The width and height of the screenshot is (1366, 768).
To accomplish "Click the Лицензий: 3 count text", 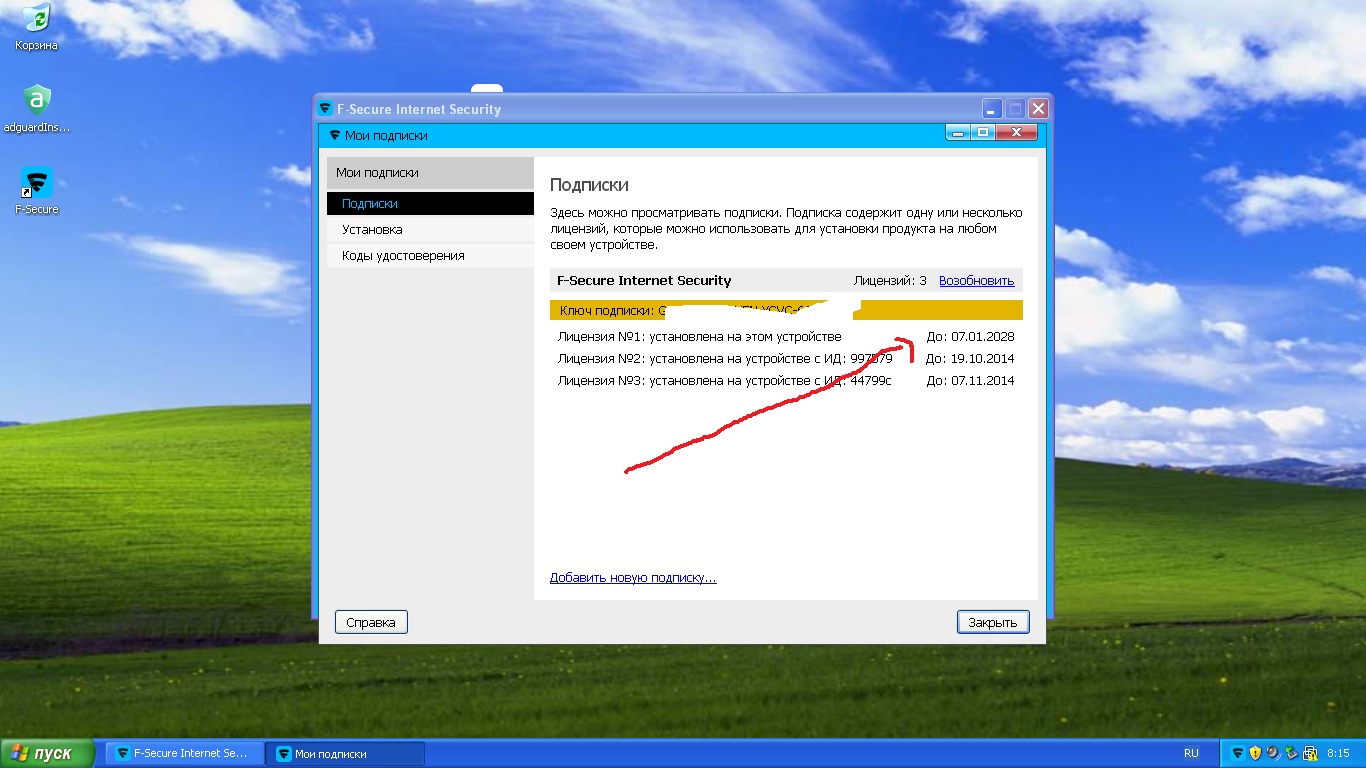I will click(x=890, y=281).
